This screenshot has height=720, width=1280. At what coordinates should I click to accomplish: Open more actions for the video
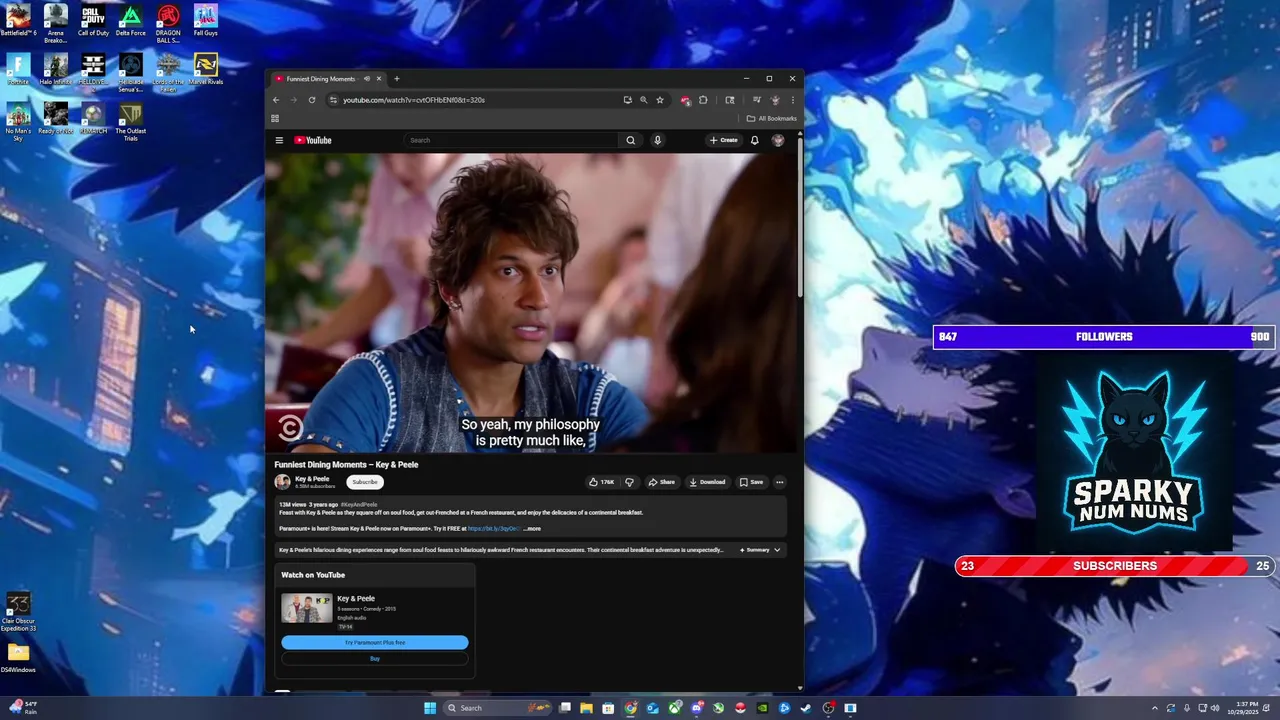click(x=780, y=482)
